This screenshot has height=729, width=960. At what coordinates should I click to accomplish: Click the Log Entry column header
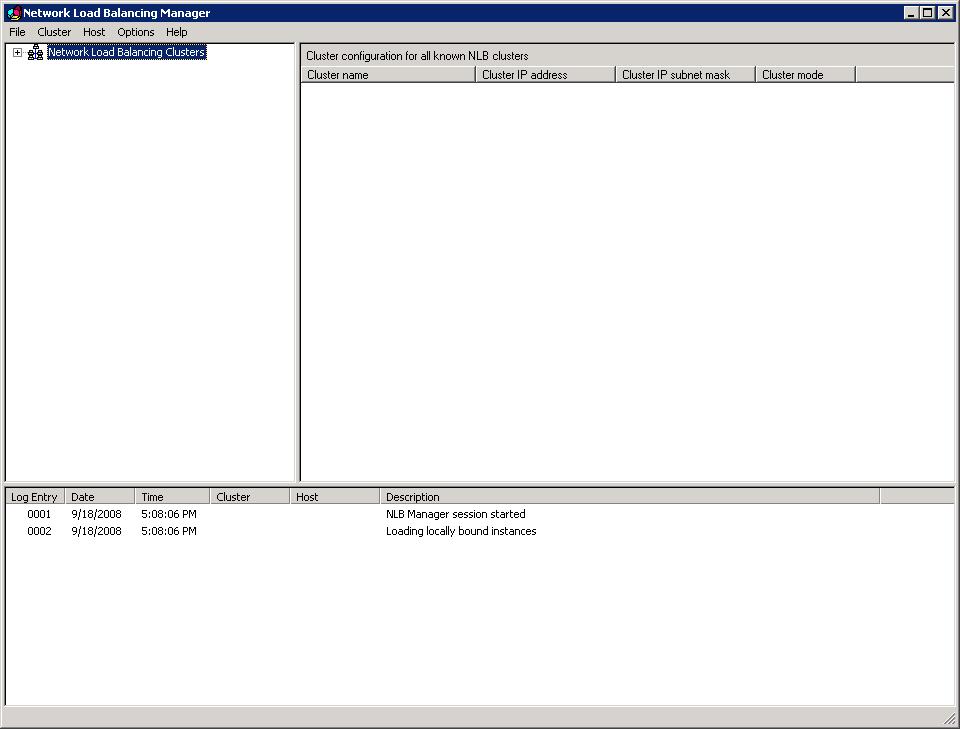34,497
